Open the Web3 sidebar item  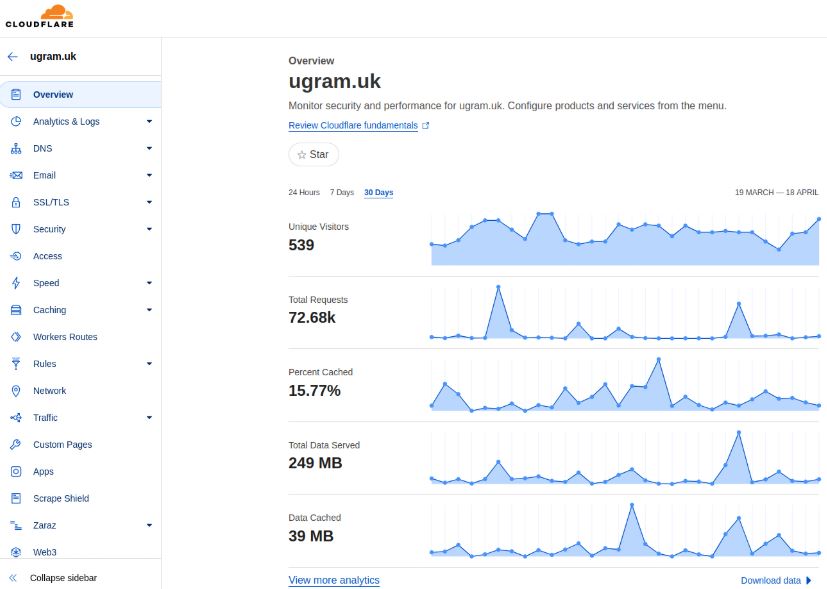coord(81,552)
